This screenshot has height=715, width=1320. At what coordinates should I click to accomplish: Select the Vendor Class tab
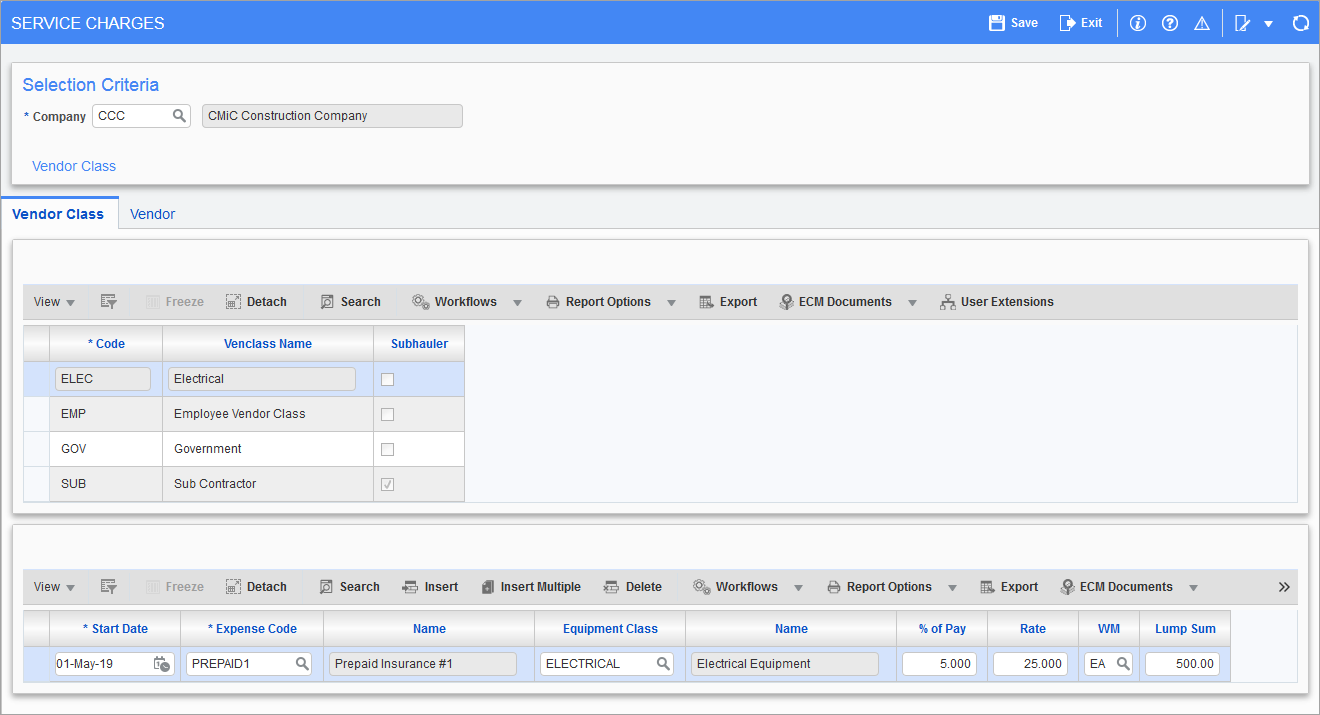(58, 214)
